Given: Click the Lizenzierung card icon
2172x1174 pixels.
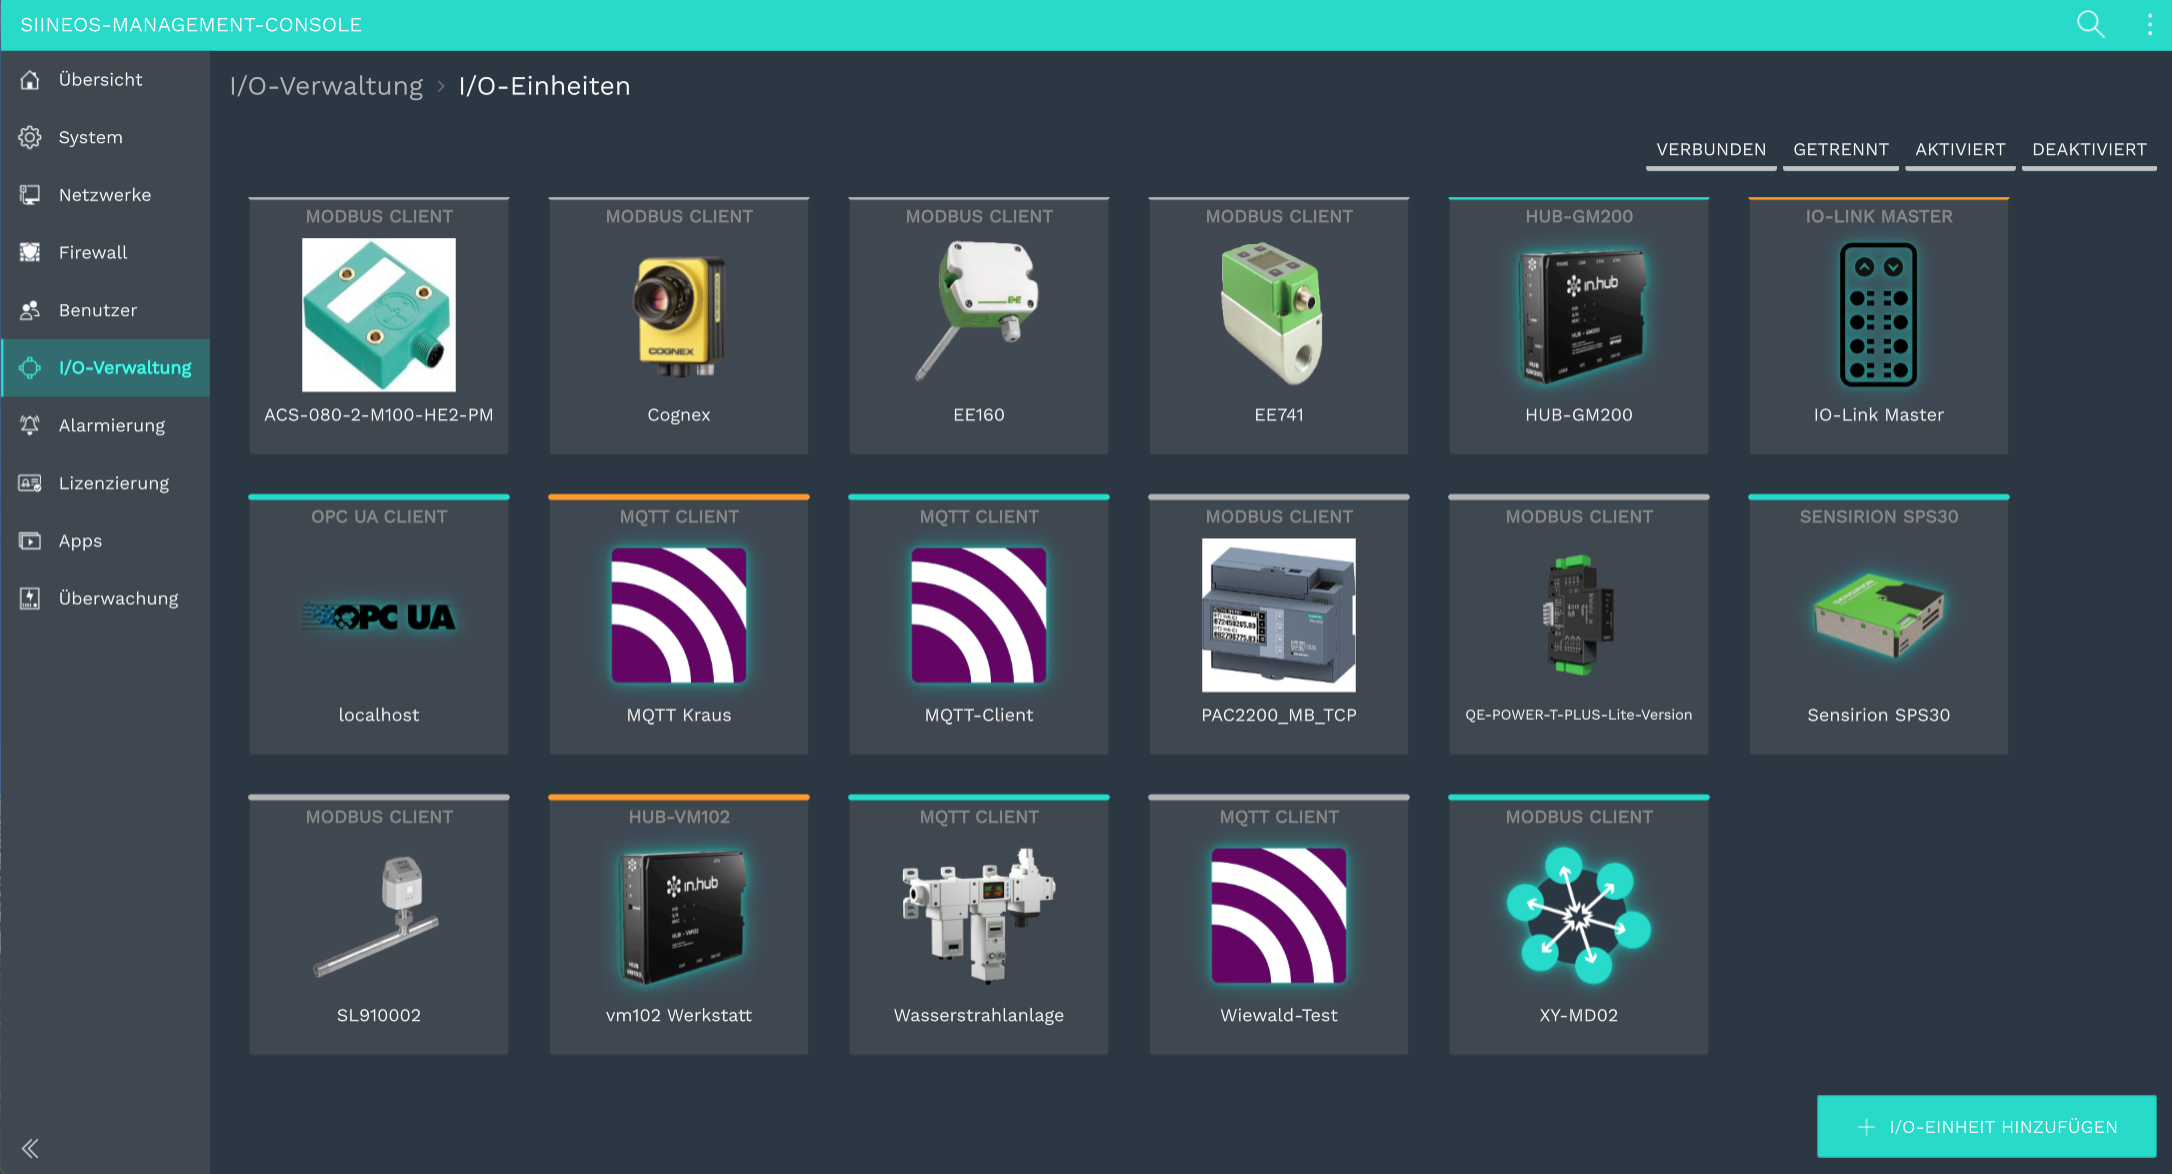Looking at the screenshot, I should click(30, 483).
